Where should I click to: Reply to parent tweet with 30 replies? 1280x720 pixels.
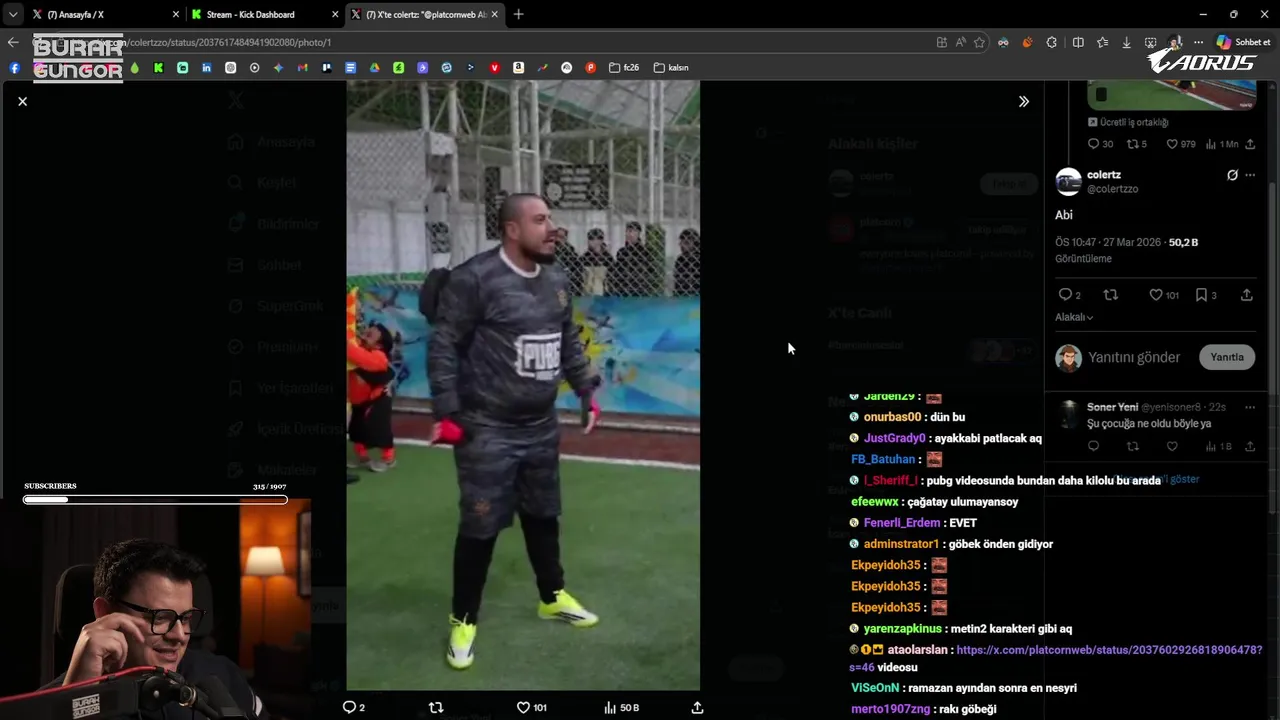[x=1093, y=144]
